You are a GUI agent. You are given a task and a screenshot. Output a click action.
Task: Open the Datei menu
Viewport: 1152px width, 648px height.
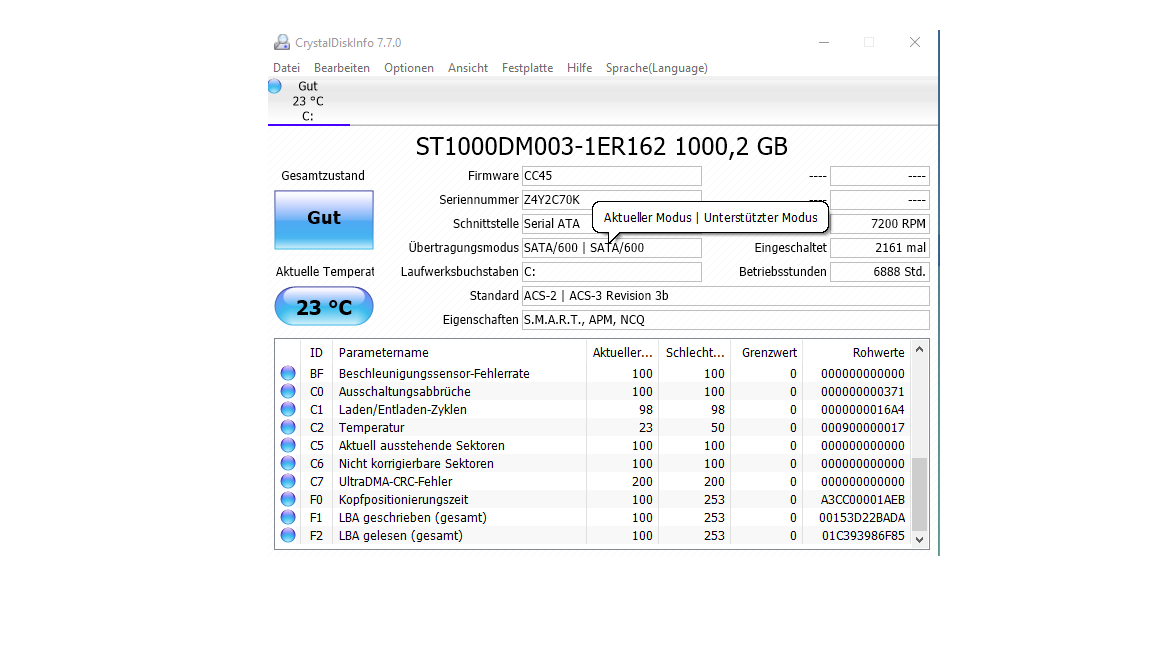click(x=287, y=68)
